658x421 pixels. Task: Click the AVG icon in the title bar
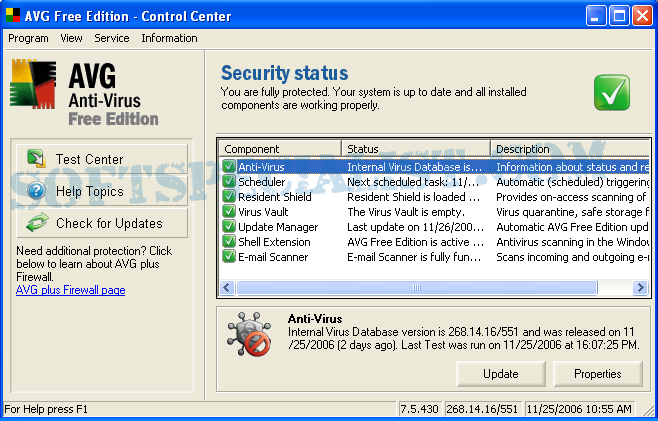pyautogui.click(x=13, y=16)
